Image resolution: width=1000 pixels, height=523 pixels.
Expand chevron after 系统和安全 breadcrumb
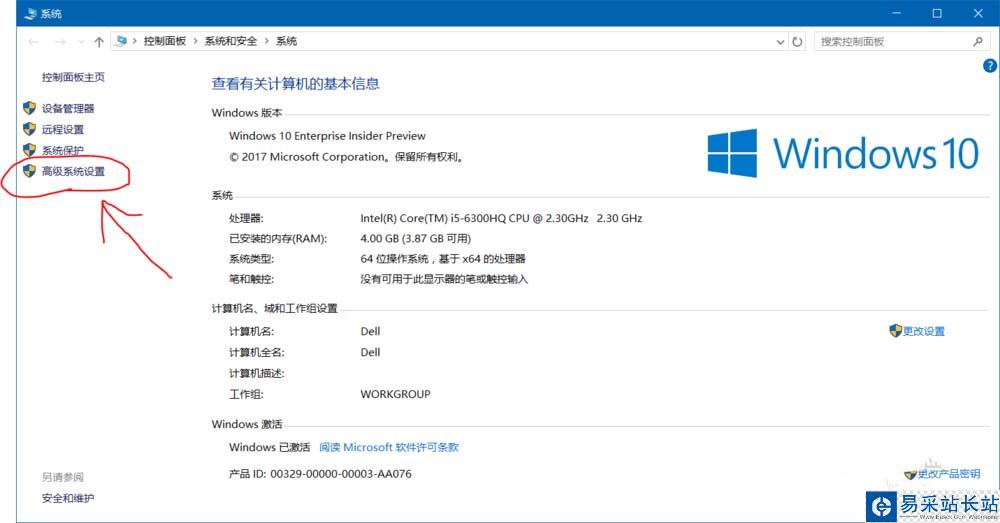coord(267,41)
